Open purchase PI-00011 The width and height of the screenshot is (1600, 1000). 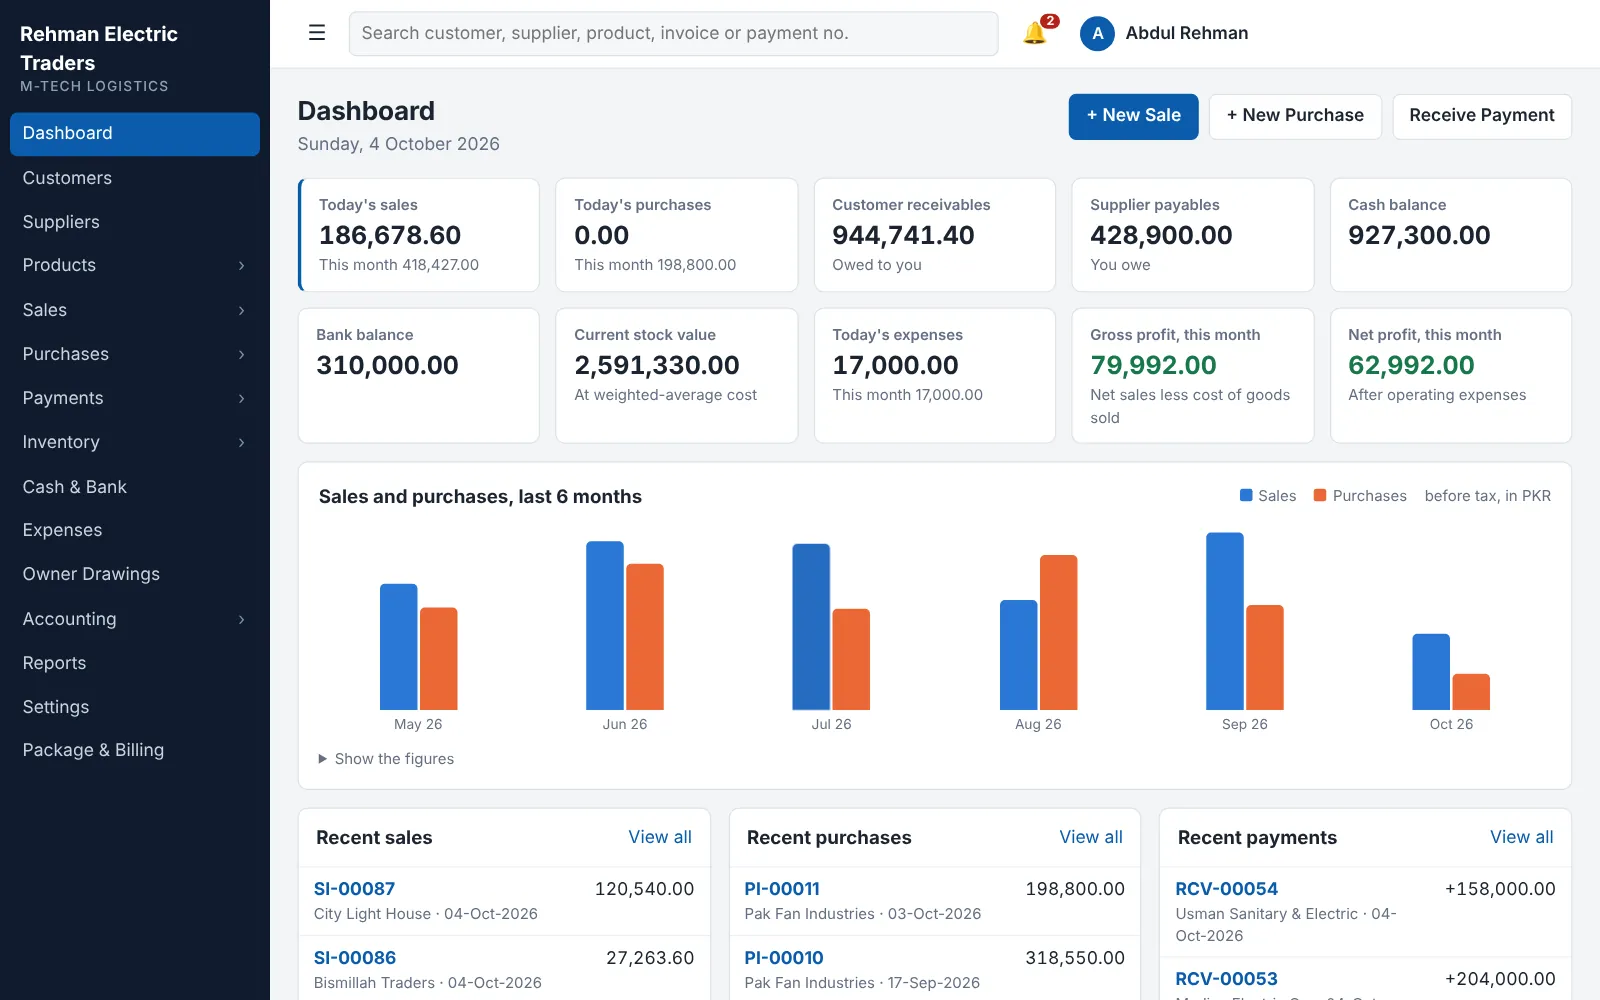pyautogui.click(x=782, y=889)
